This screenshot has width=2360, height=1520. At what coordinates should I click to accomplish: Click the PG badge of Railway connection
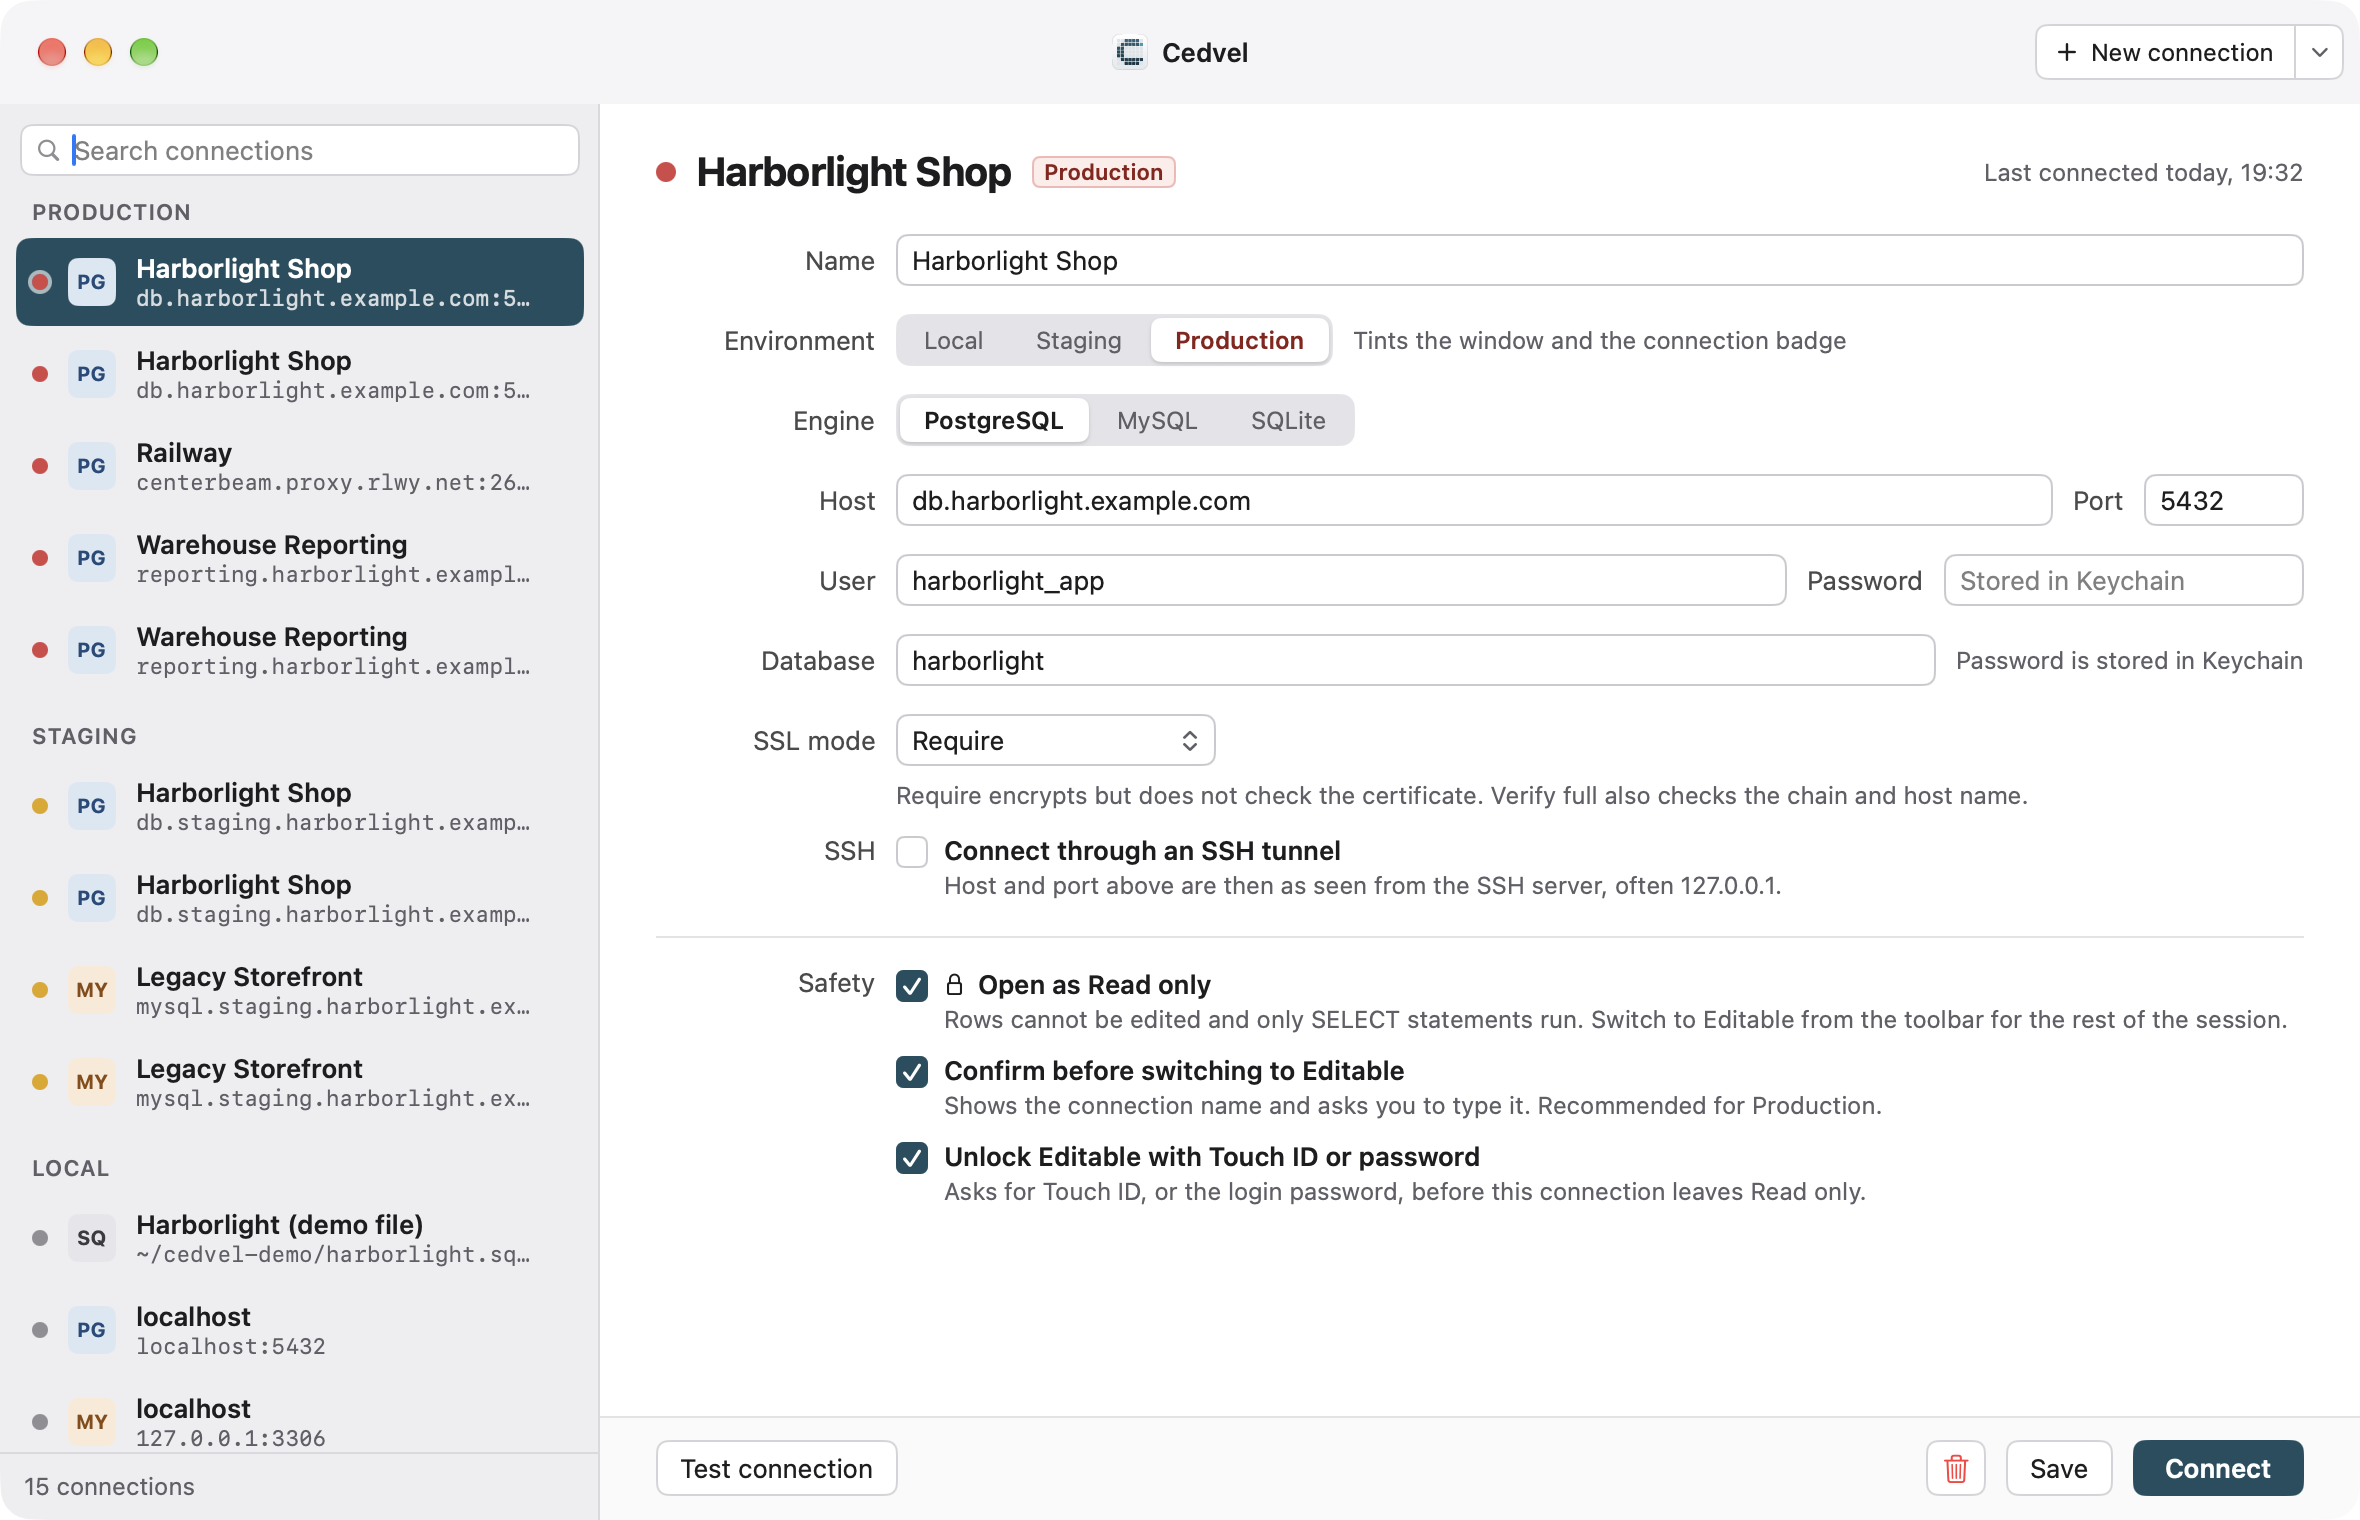coord(91,466)
